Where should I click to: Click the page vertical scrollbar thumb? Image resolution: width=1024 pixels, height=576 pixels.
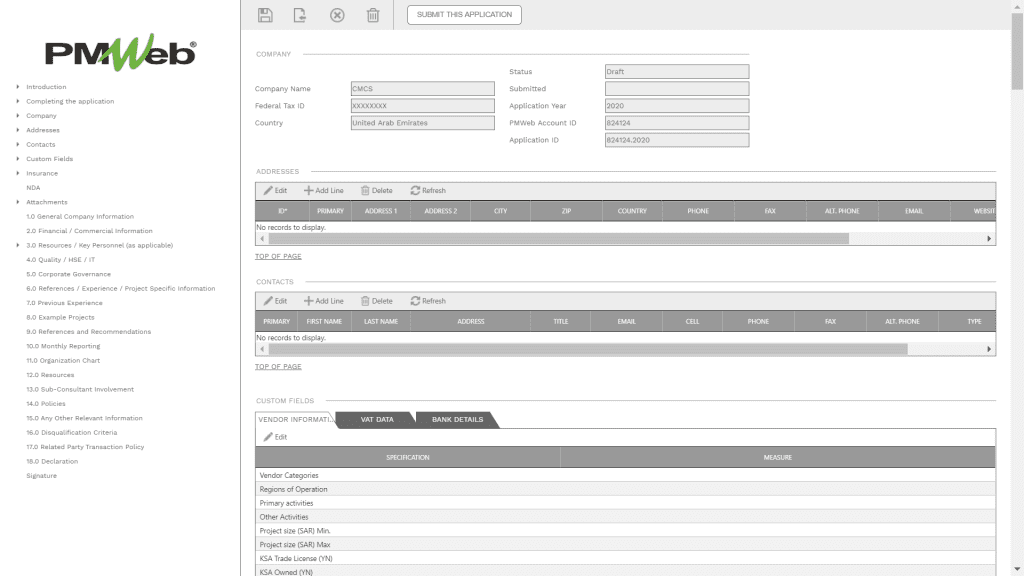click(1017, 51)
